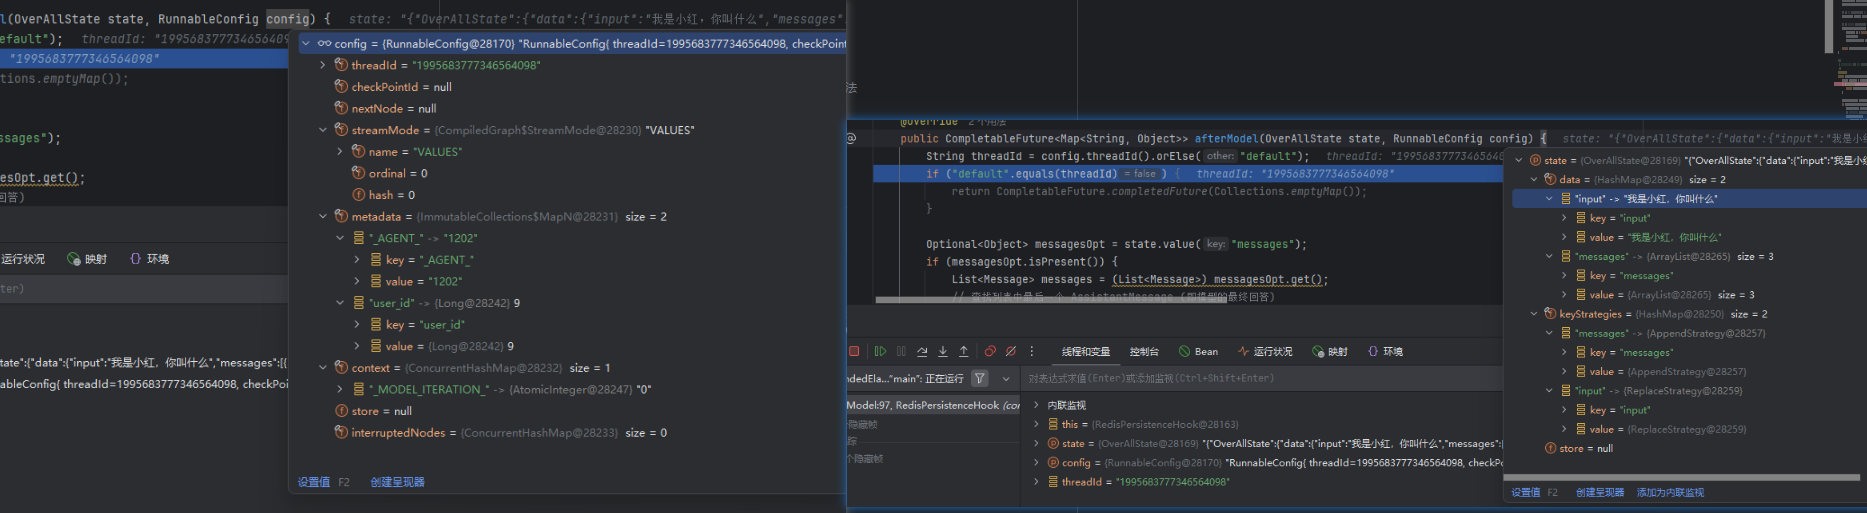Click the breakpoint gutter icon at afterModel line
1867x513 pixels.
pyautogui.click(x=852, y=139)
